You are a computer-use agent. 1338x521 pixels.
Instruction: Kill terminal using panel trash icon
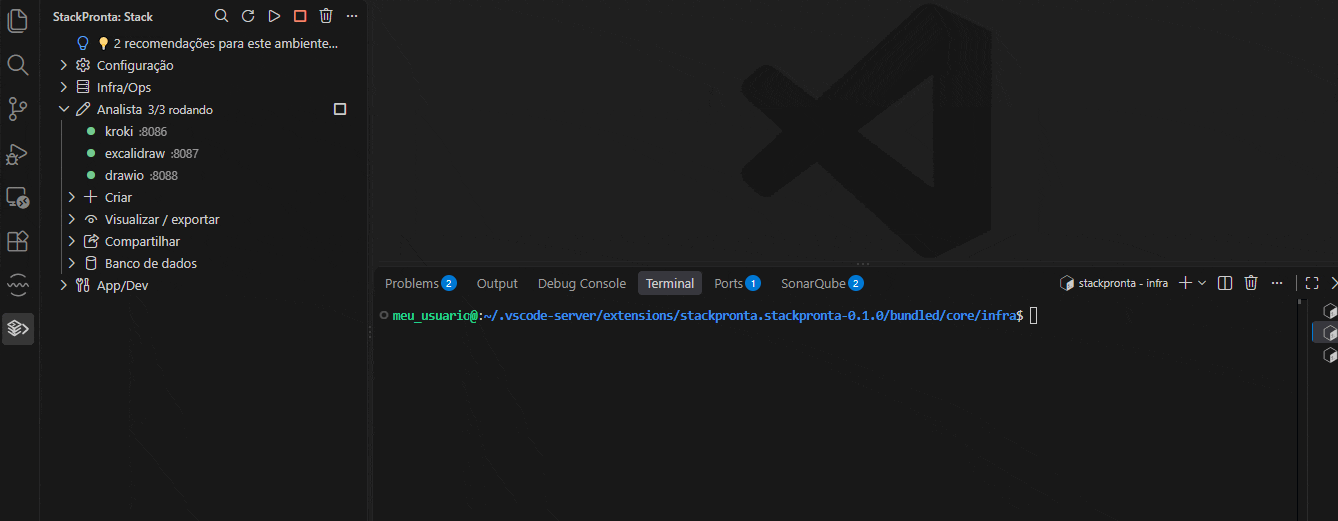[1251, 283]
